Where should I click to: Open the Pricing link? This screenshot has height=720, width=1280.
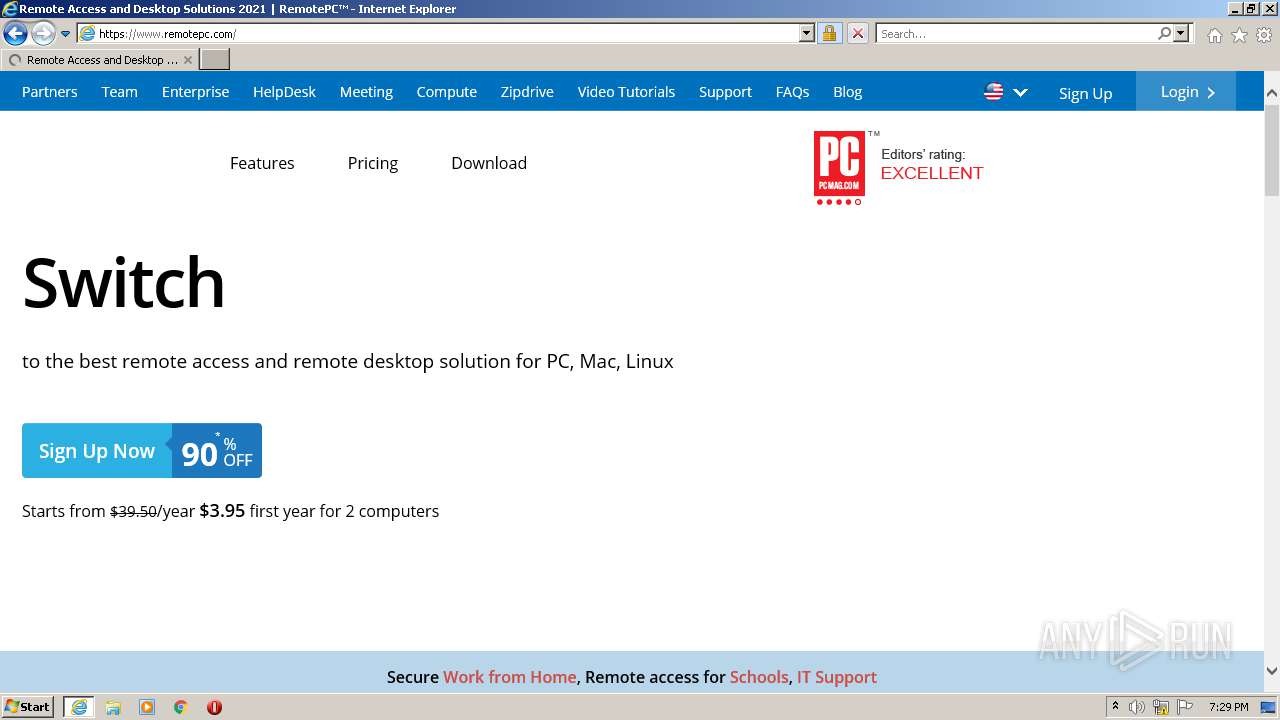(373, 163)
